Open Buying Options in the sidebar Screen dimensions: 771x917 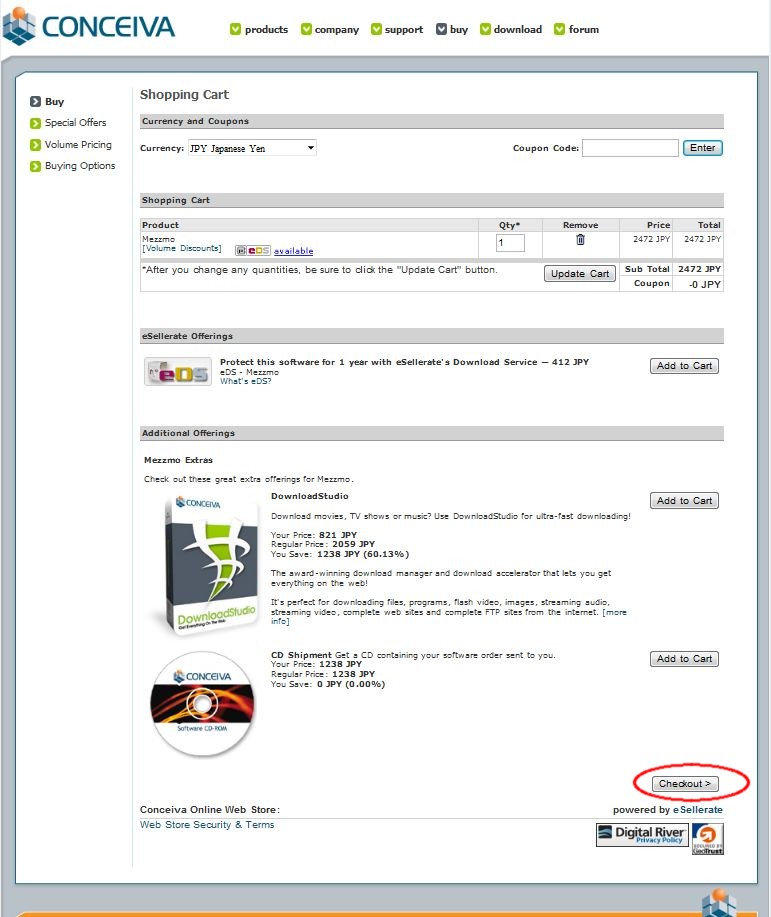80,166
